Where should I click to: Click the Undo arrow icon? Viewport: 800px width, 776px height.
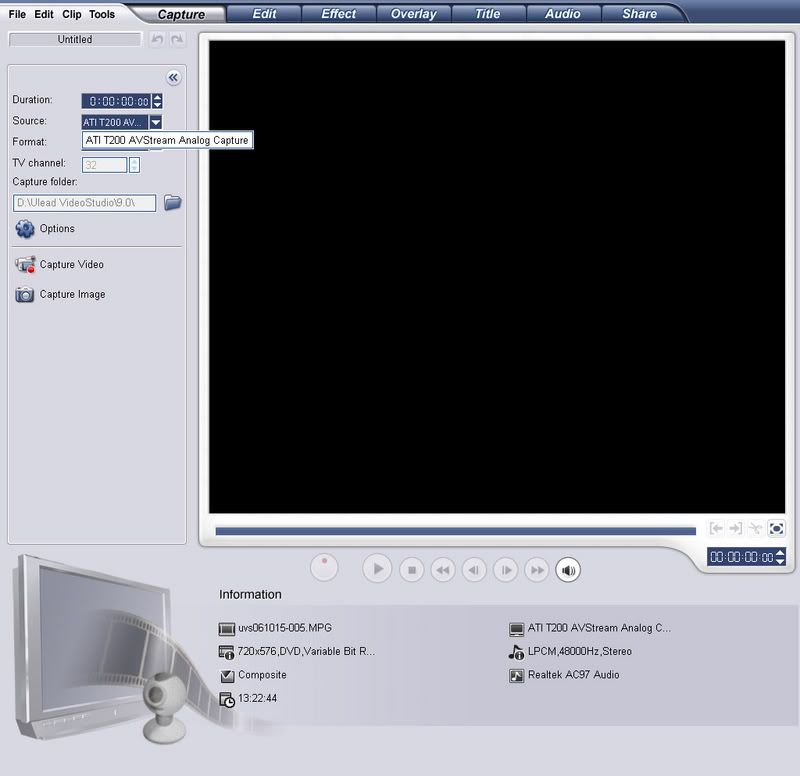point(157,39)
